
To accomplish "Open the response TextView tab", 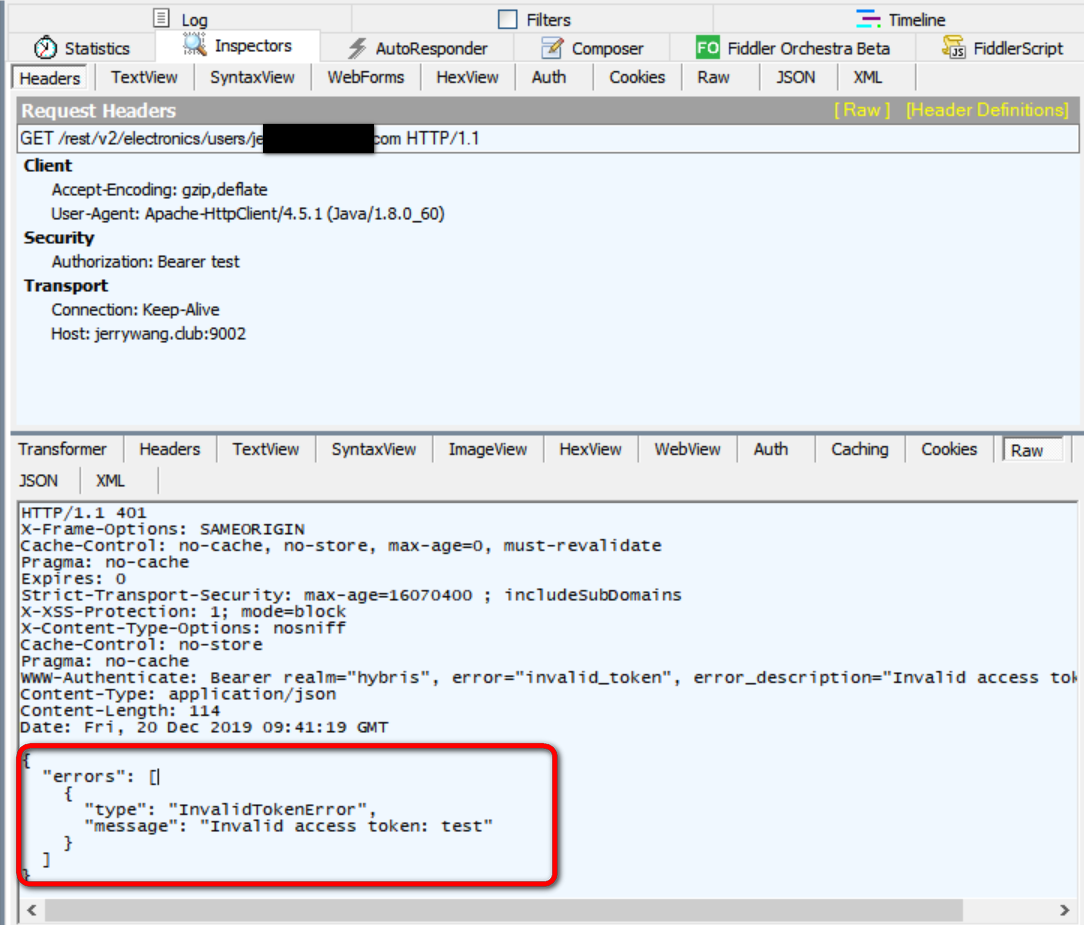I will [266, 449].
